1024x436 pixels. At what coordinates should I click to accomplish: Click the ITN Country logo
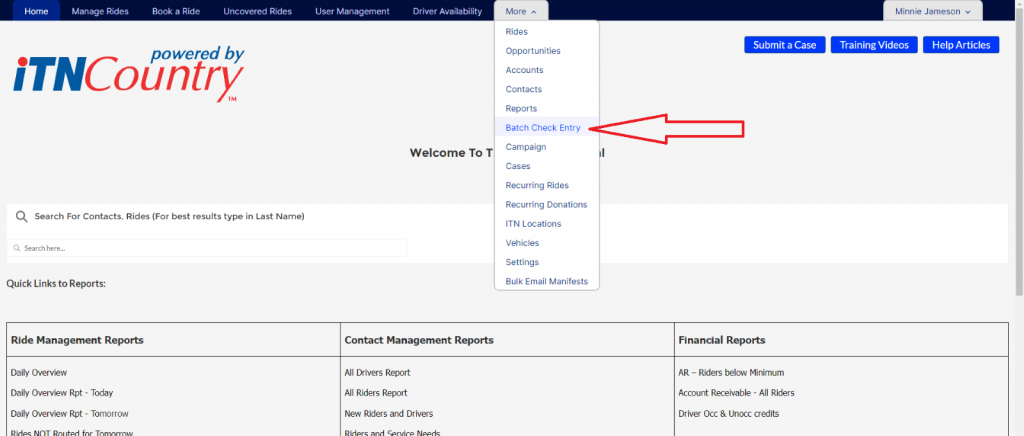tap(129, 75)
